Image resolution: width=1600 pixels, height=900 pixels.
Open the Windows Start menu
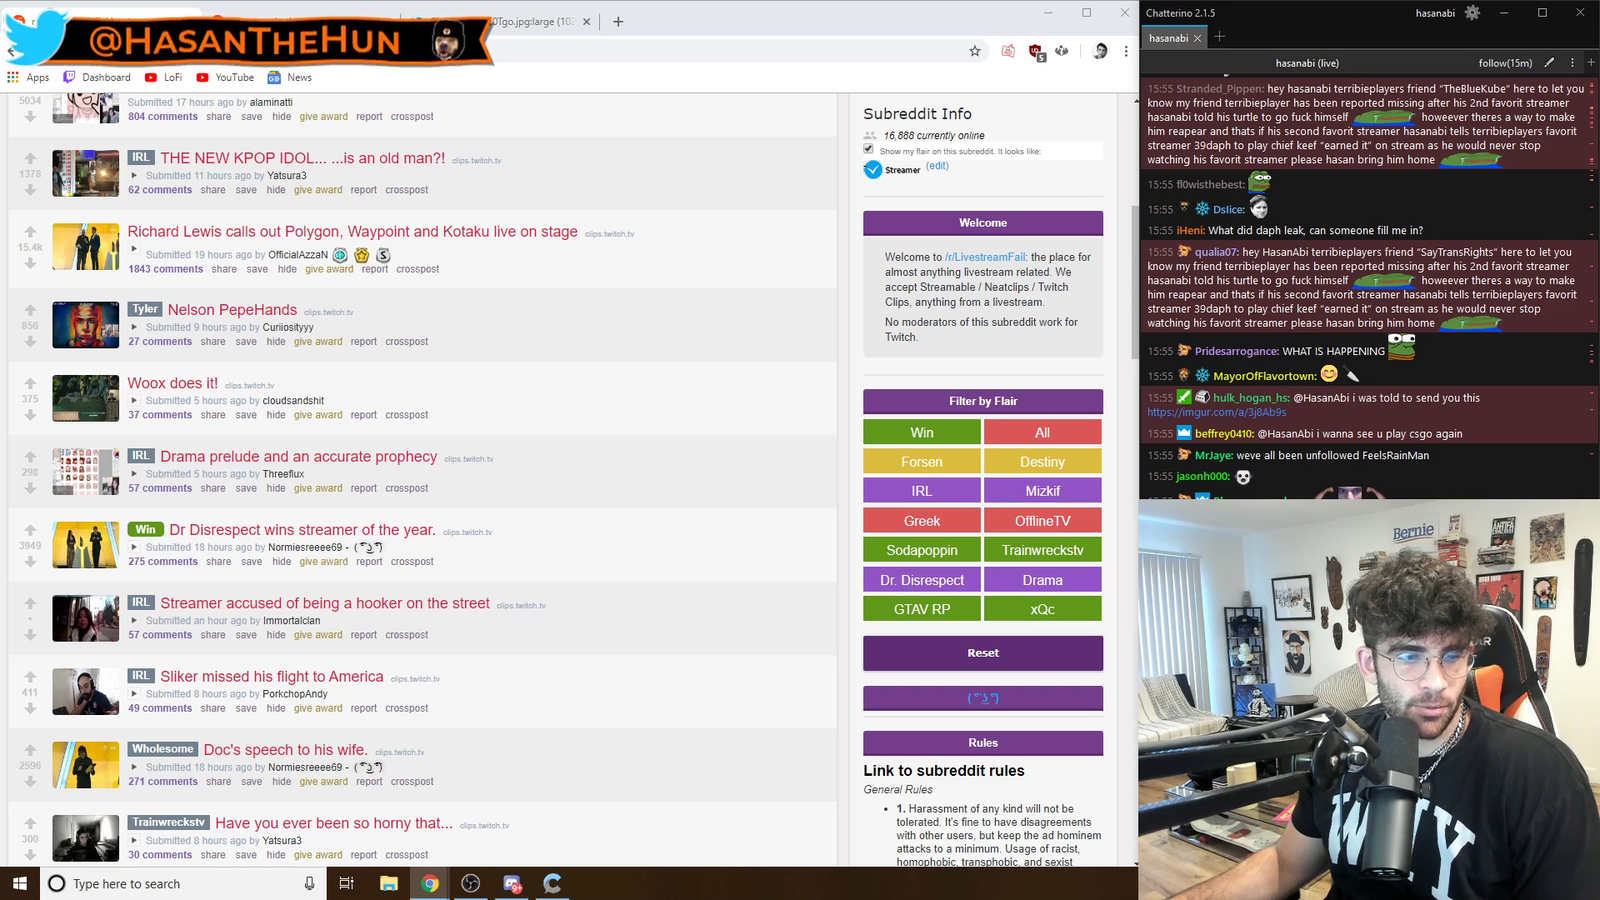point(19,883)
